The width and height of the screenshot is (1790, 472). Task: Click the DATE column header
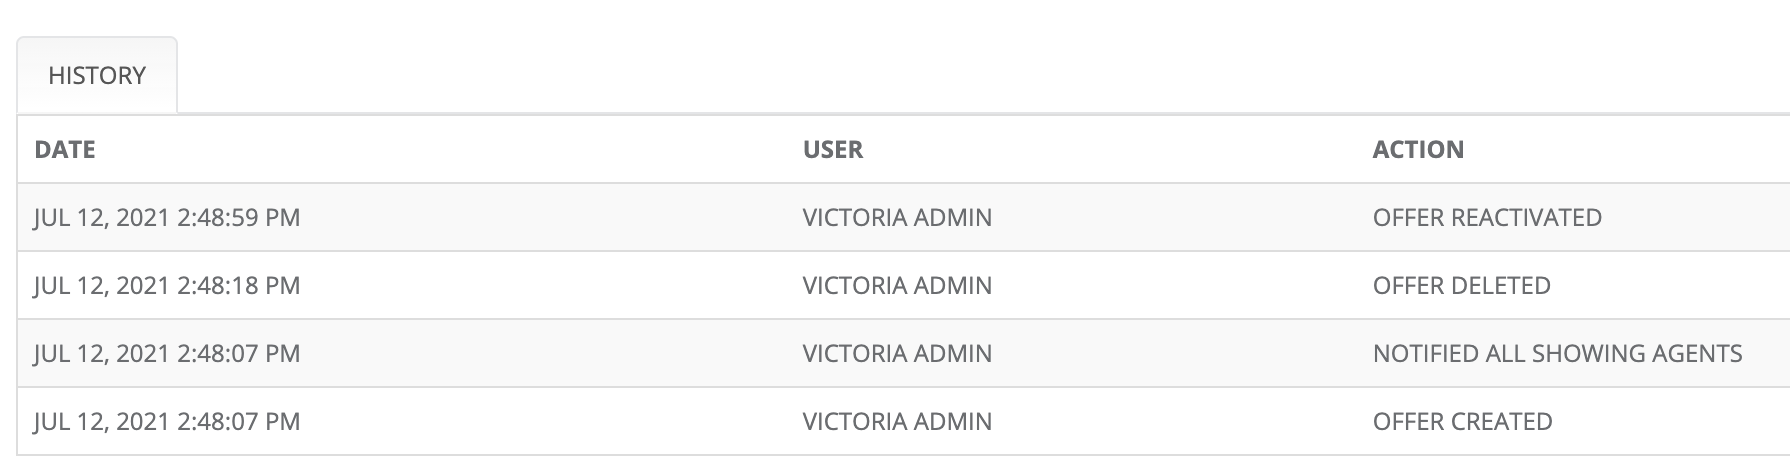[65, 150]
